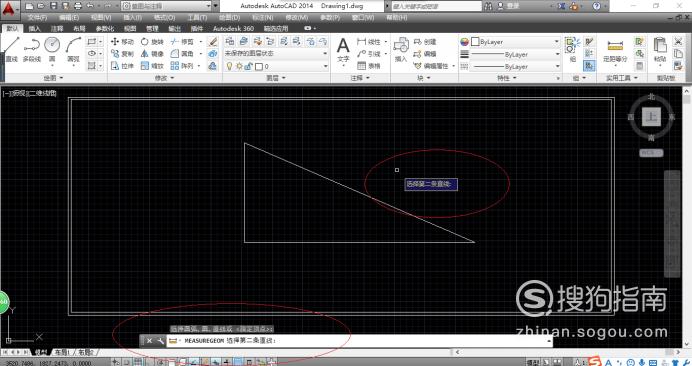
Task: Select the Line (直线) drawing tool
Action: (x=11, y=50)
